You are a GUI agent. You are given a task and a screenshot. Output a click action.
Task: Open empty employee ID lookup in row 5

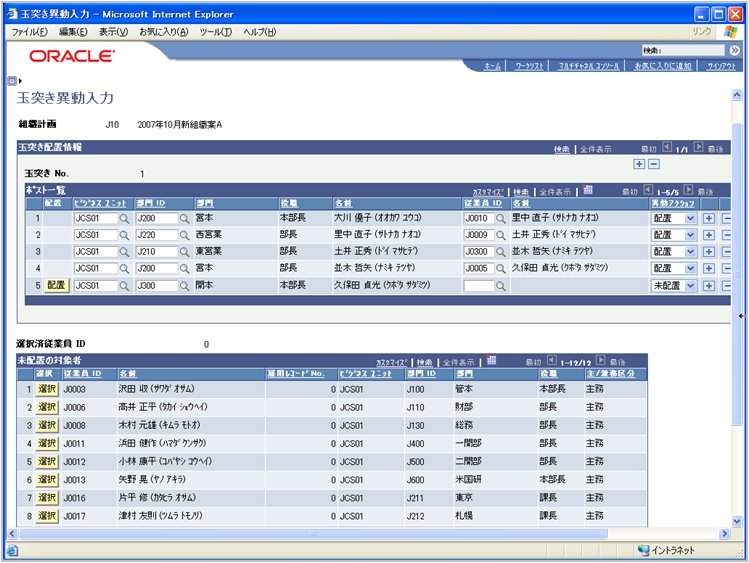tap(501, 286)
